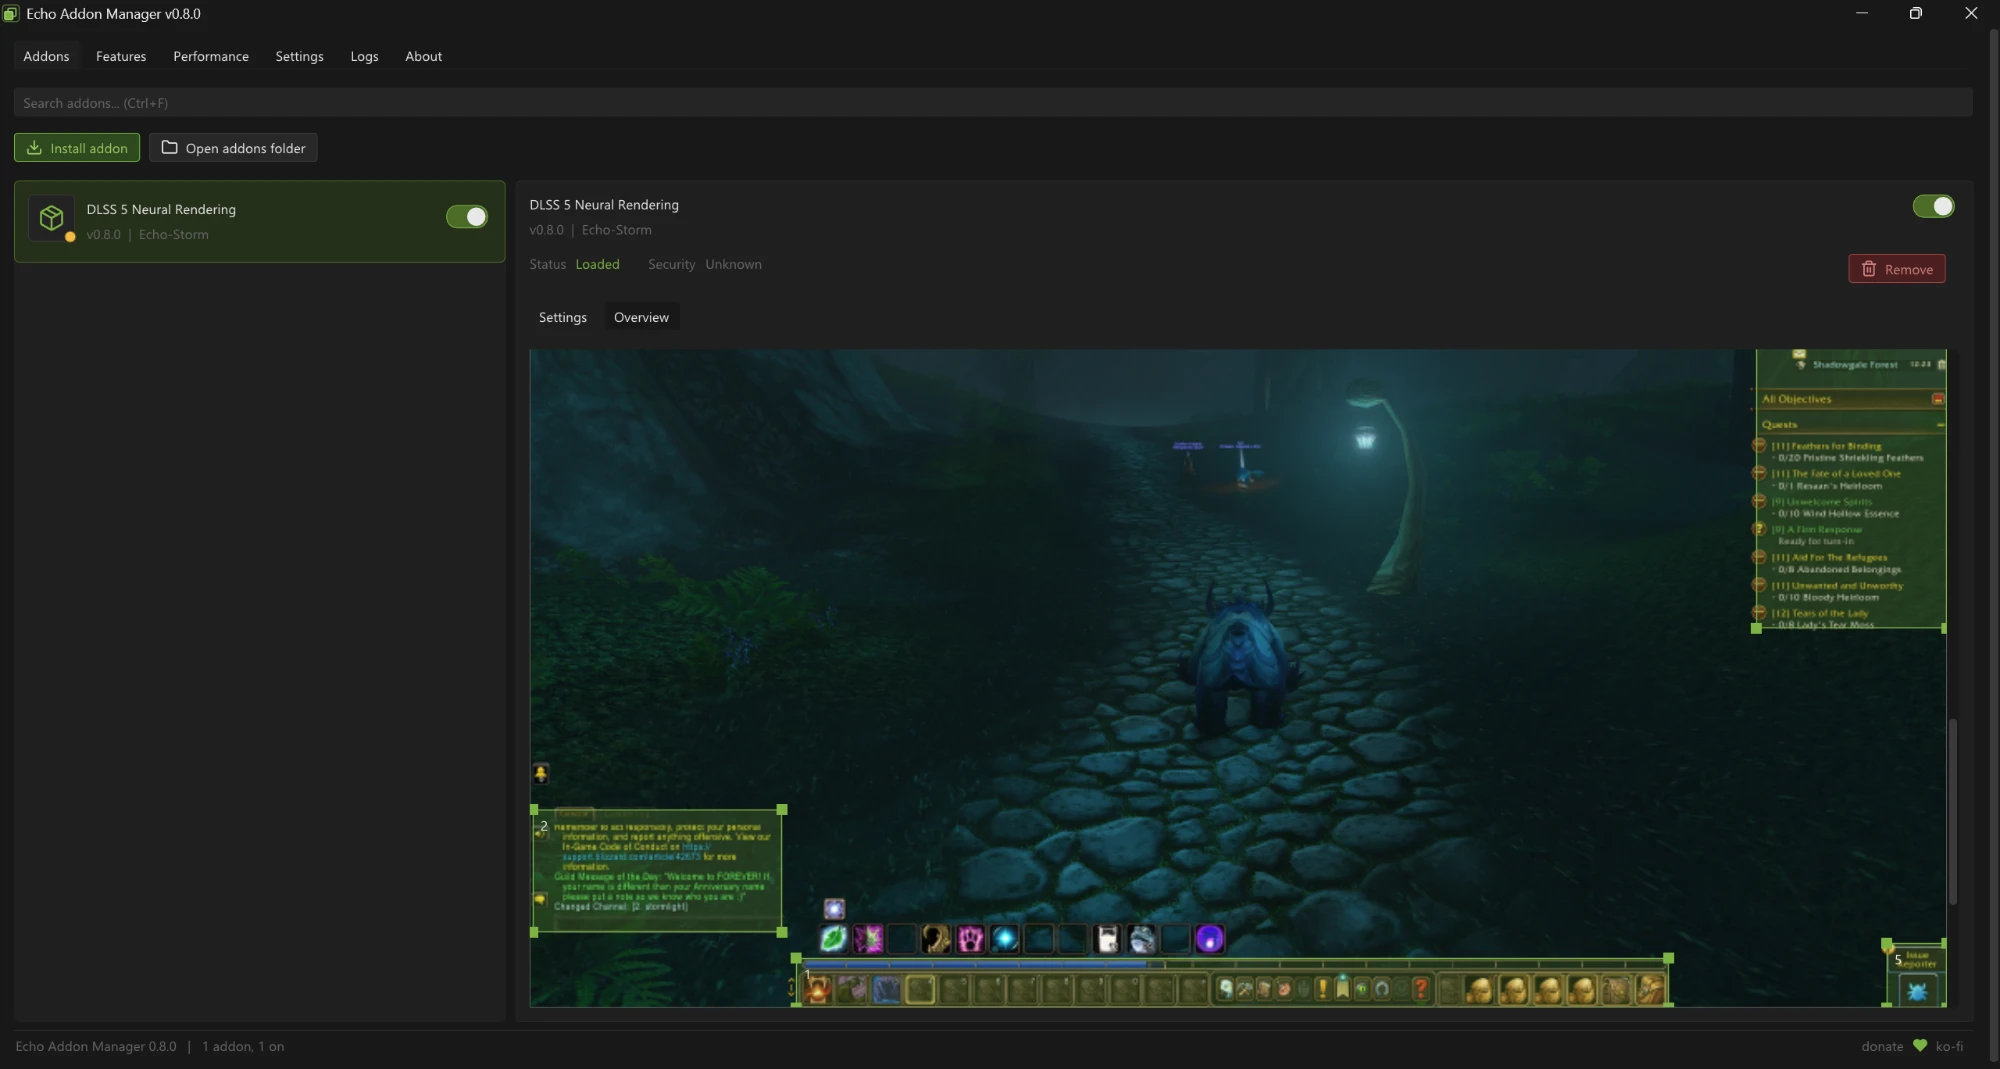Switch to the addon's Settings sub-tab

[563, 317]
